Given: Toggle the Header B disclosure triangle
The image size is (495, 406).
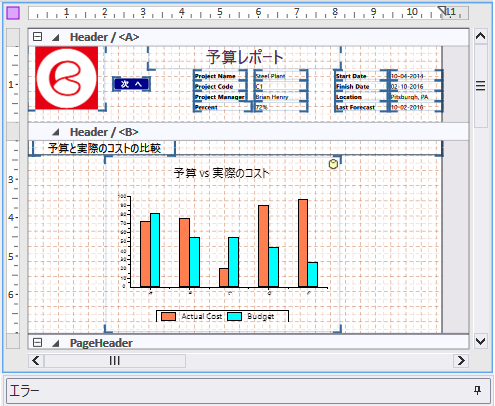Looking at the screenshot, I should click(56, 132).
